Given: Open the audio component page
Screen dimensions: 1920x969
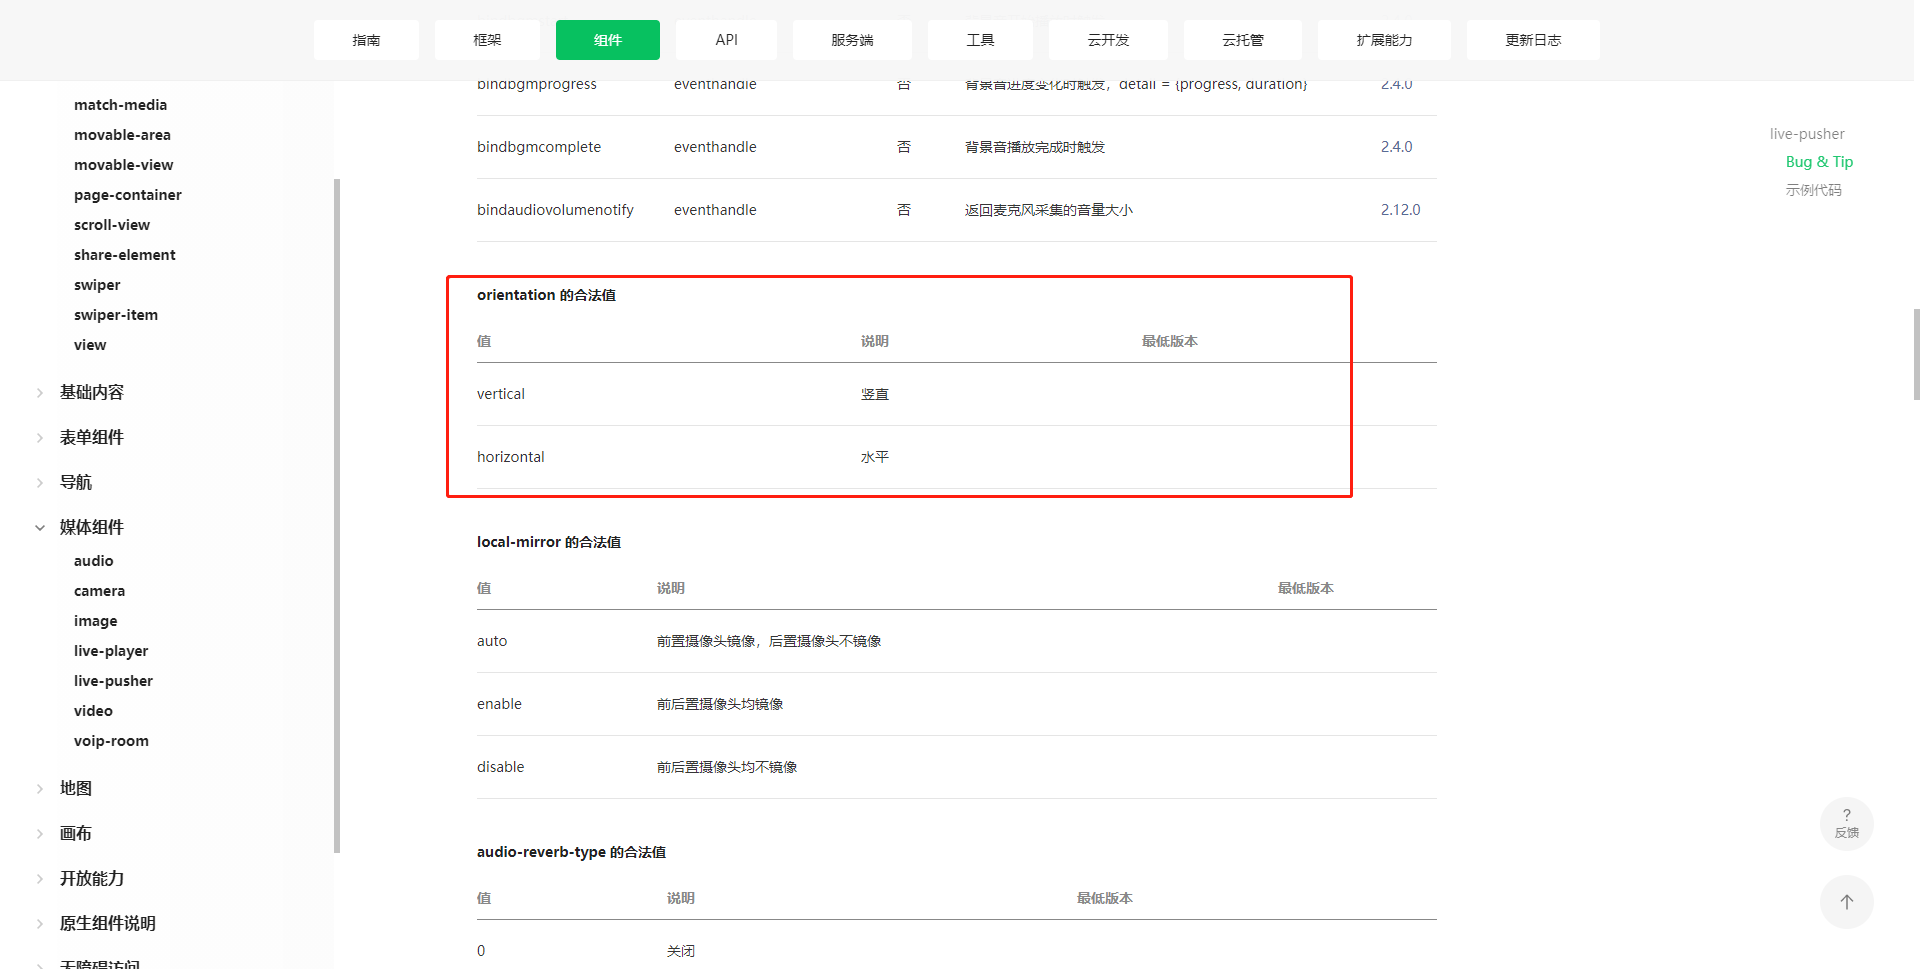Looking at the screenshot, I should click(93, 561).
